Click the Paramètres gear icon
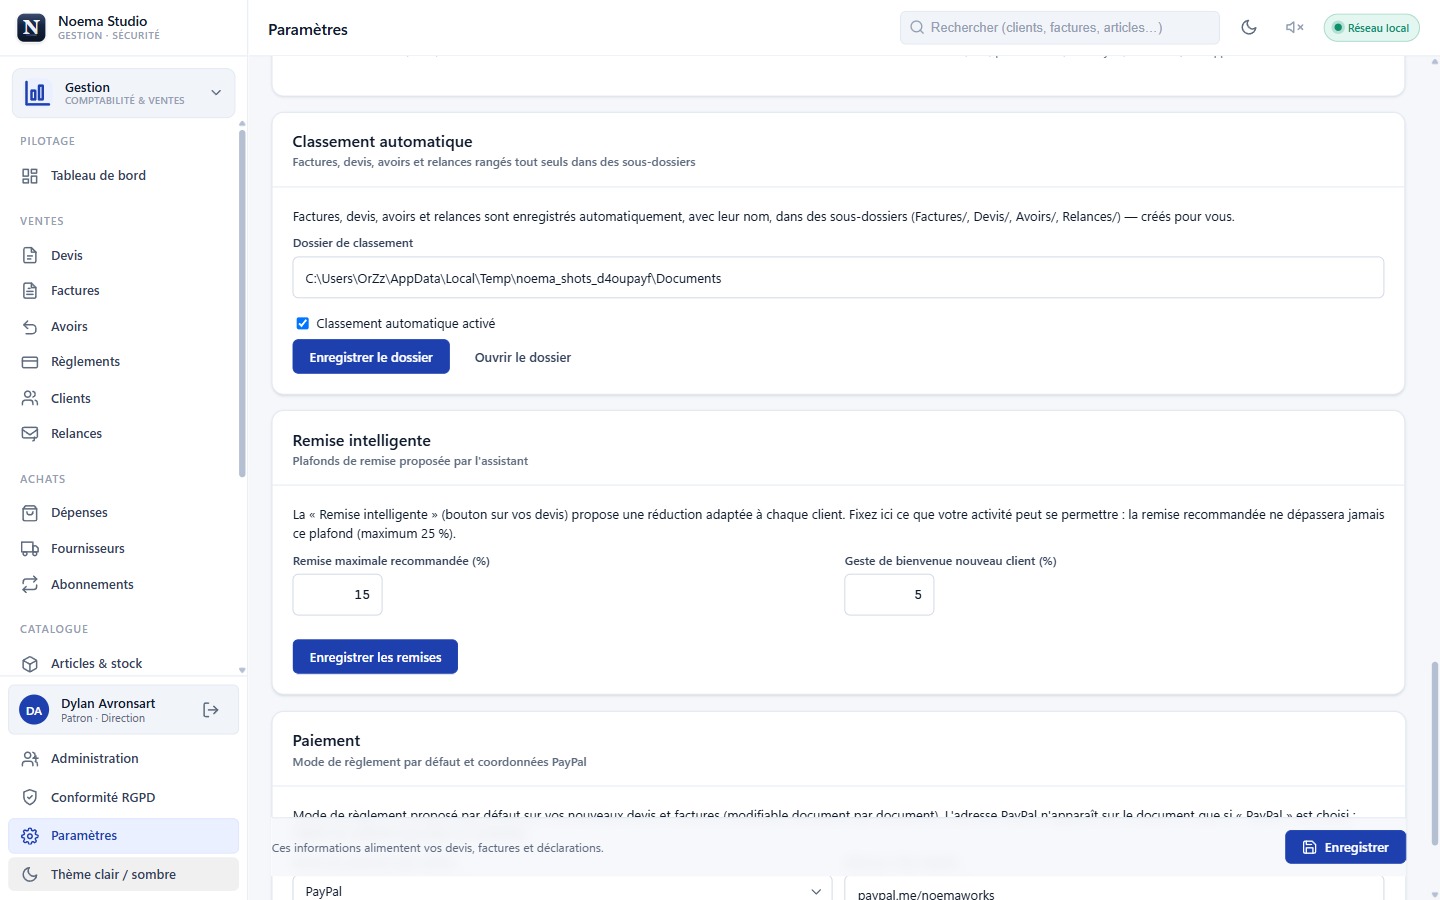This screenshot has height=900, width=1440. tap(30, 836)
